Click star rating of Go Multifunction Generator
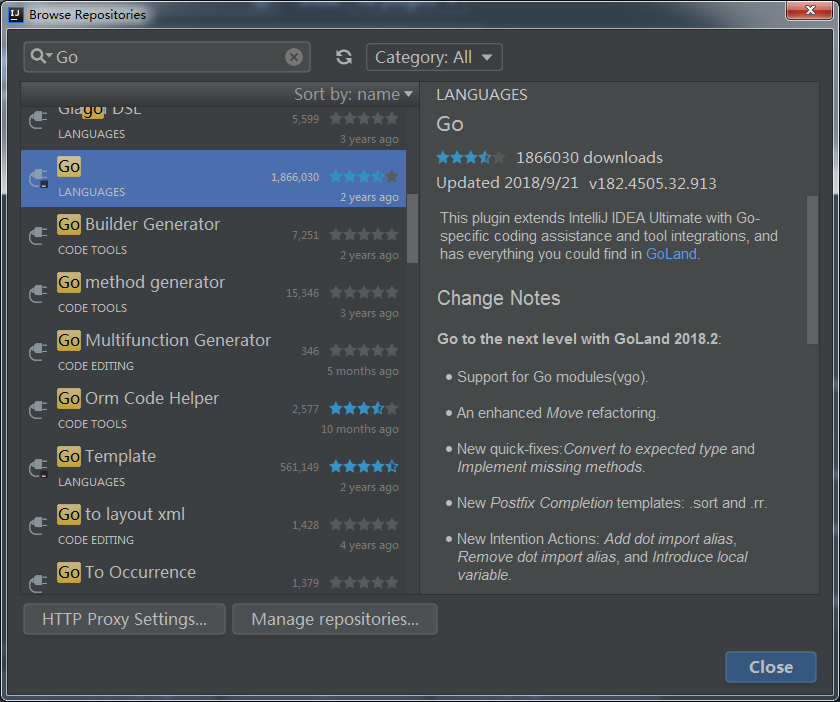 pyautogui.click(x=364, y=350)
